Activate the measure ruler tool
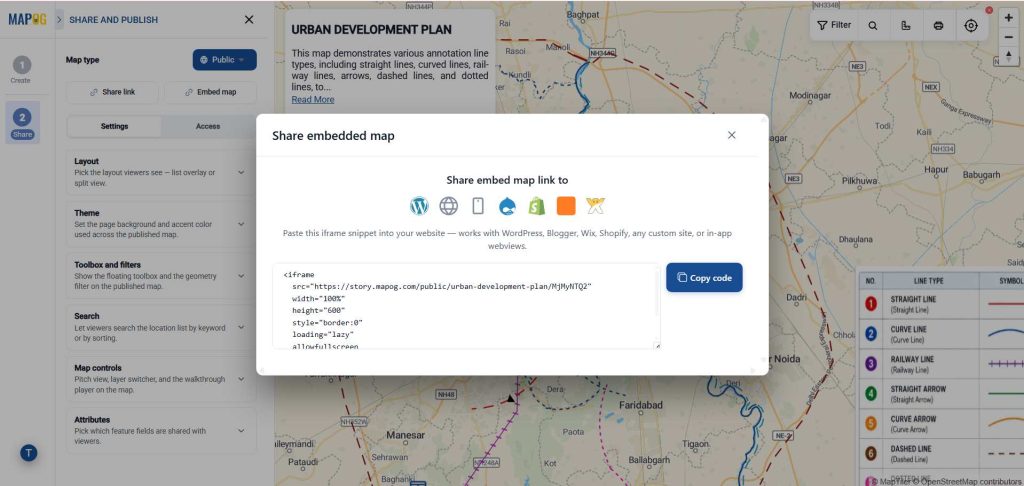 (x=905, y=25)
